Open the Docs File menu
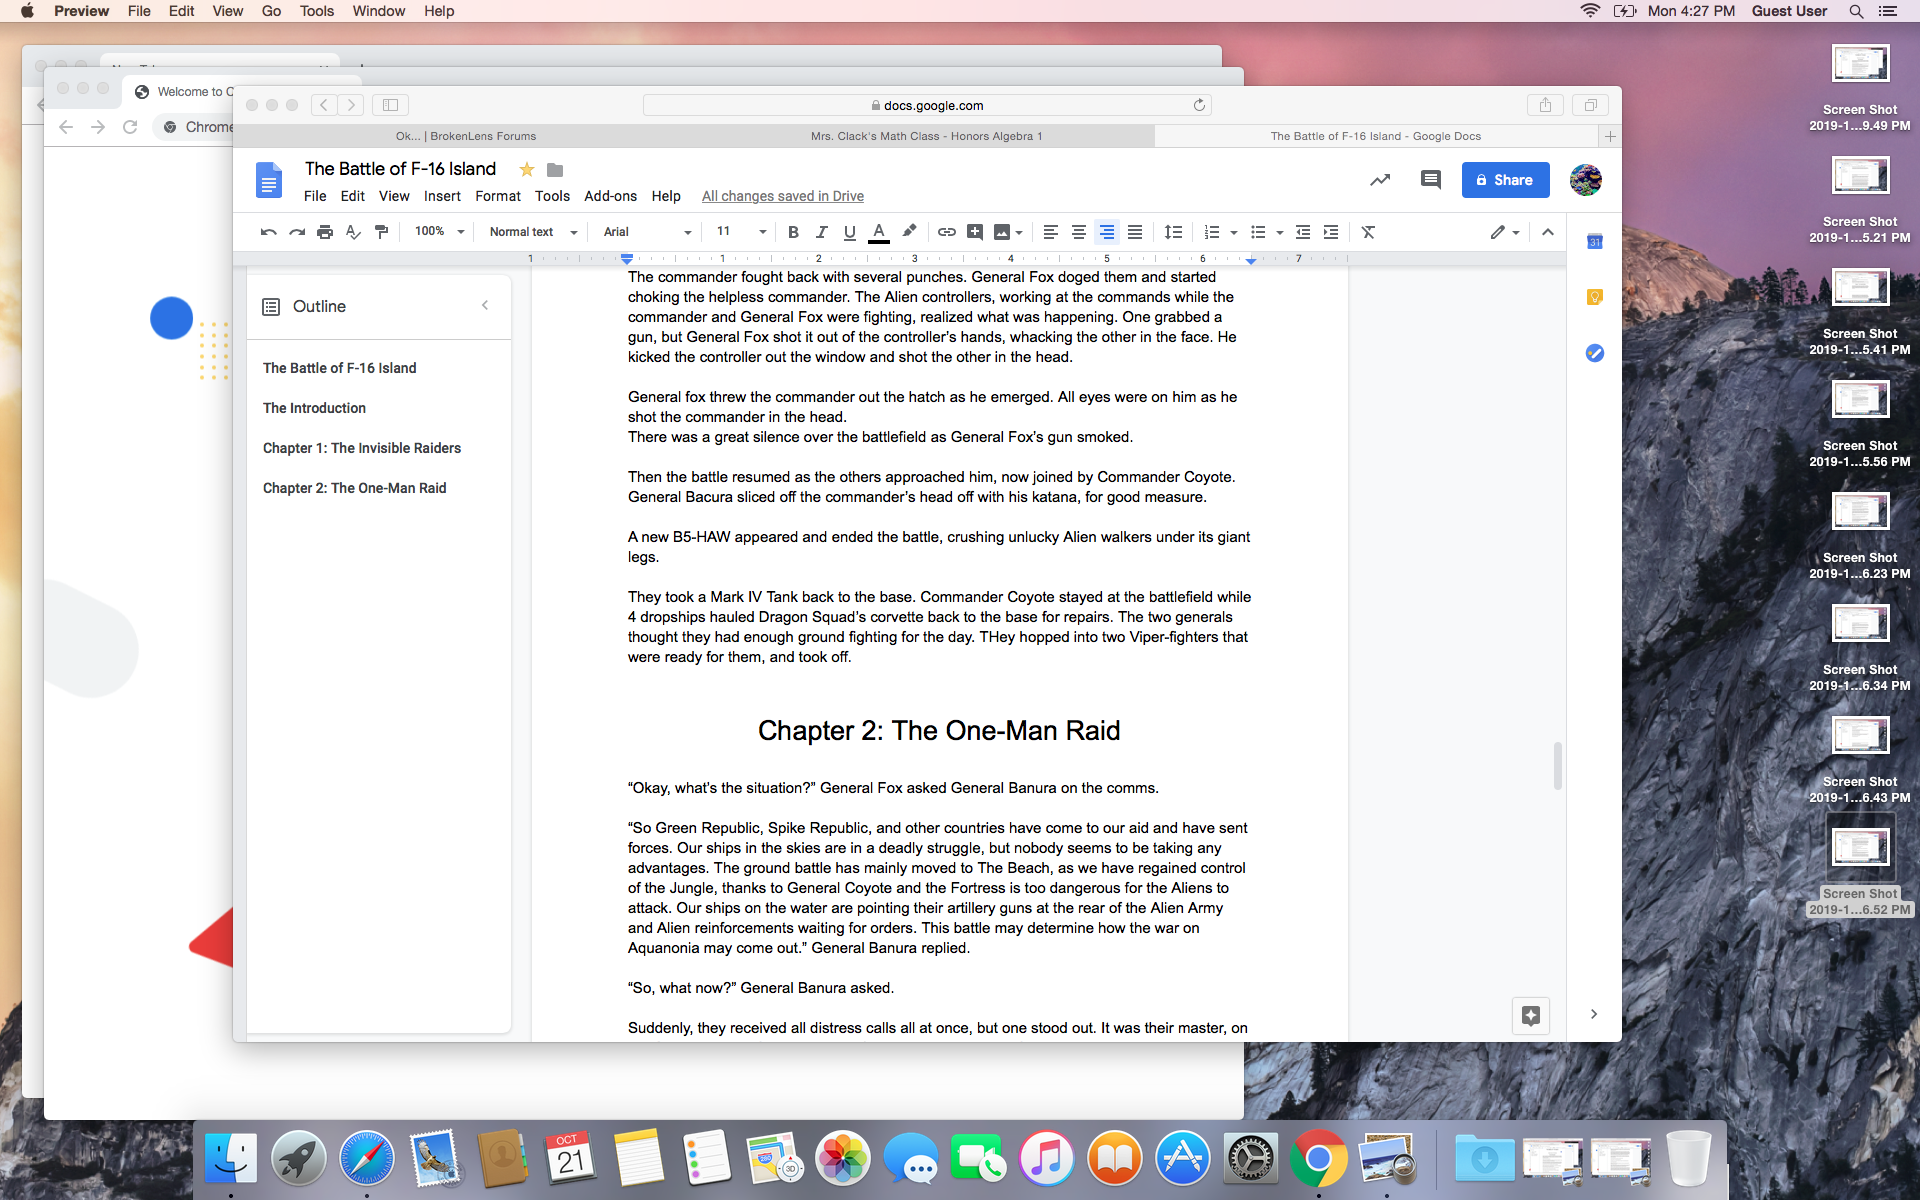 [x=315, y=196]
